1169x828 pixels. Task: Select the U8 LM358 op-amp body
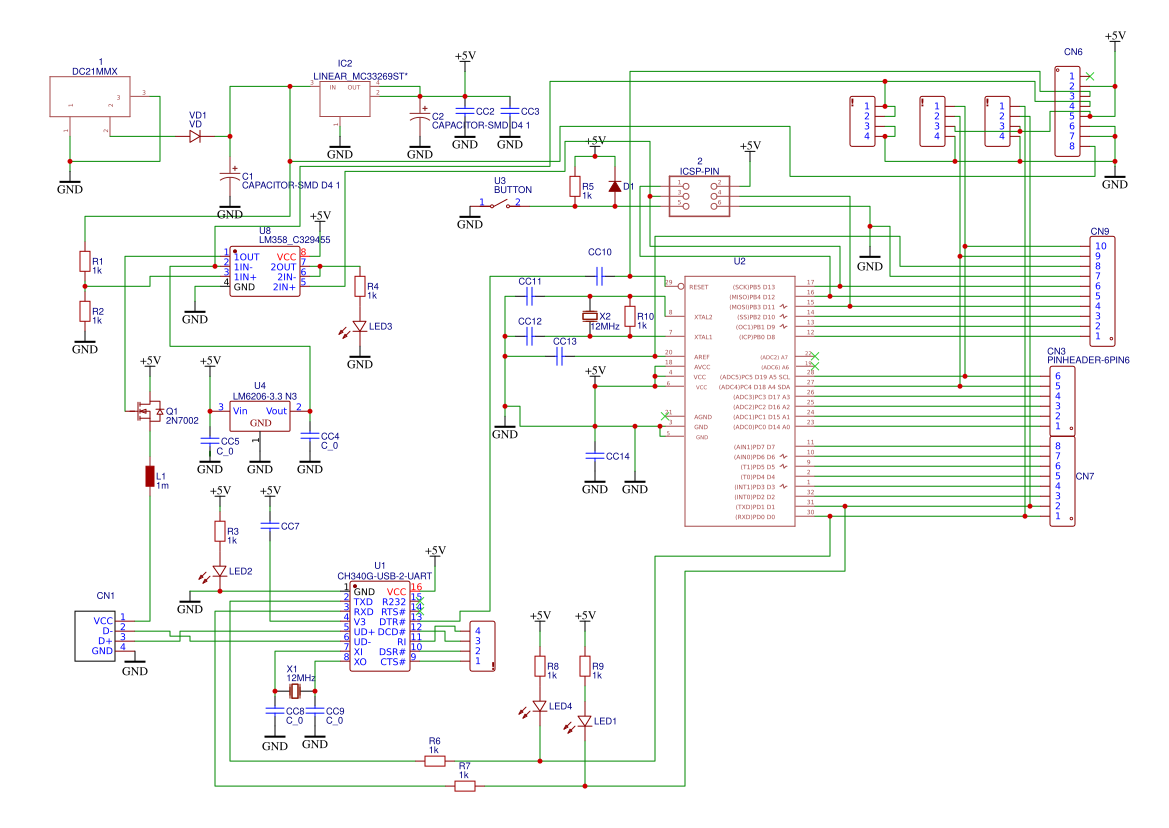click(265, 272)
